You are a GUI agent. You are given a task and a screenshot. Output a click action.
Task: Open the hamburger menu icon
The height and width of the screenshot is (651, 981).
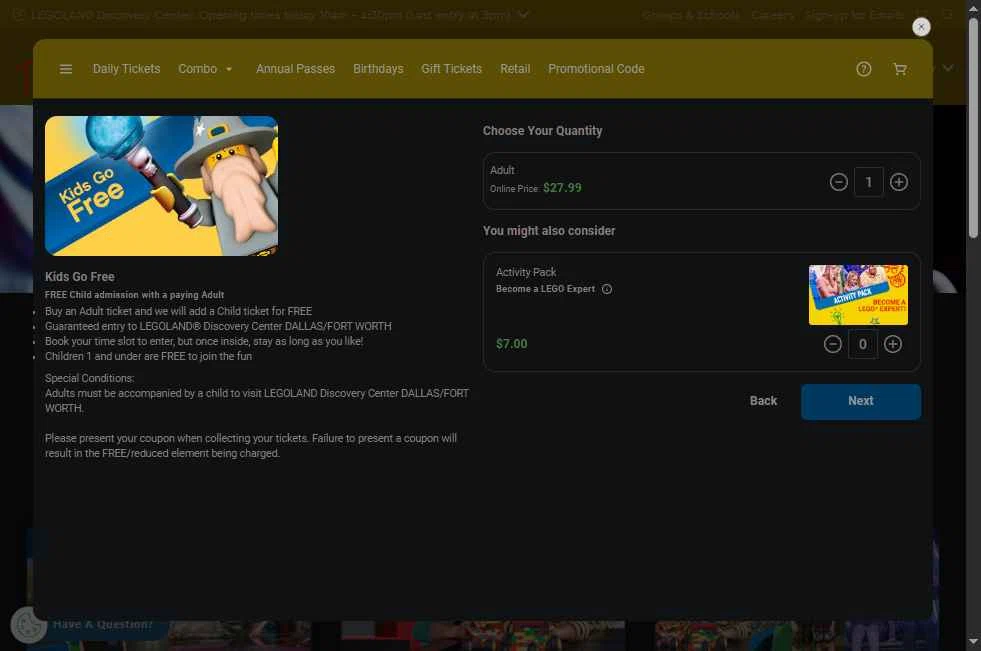tap(66, 69)
